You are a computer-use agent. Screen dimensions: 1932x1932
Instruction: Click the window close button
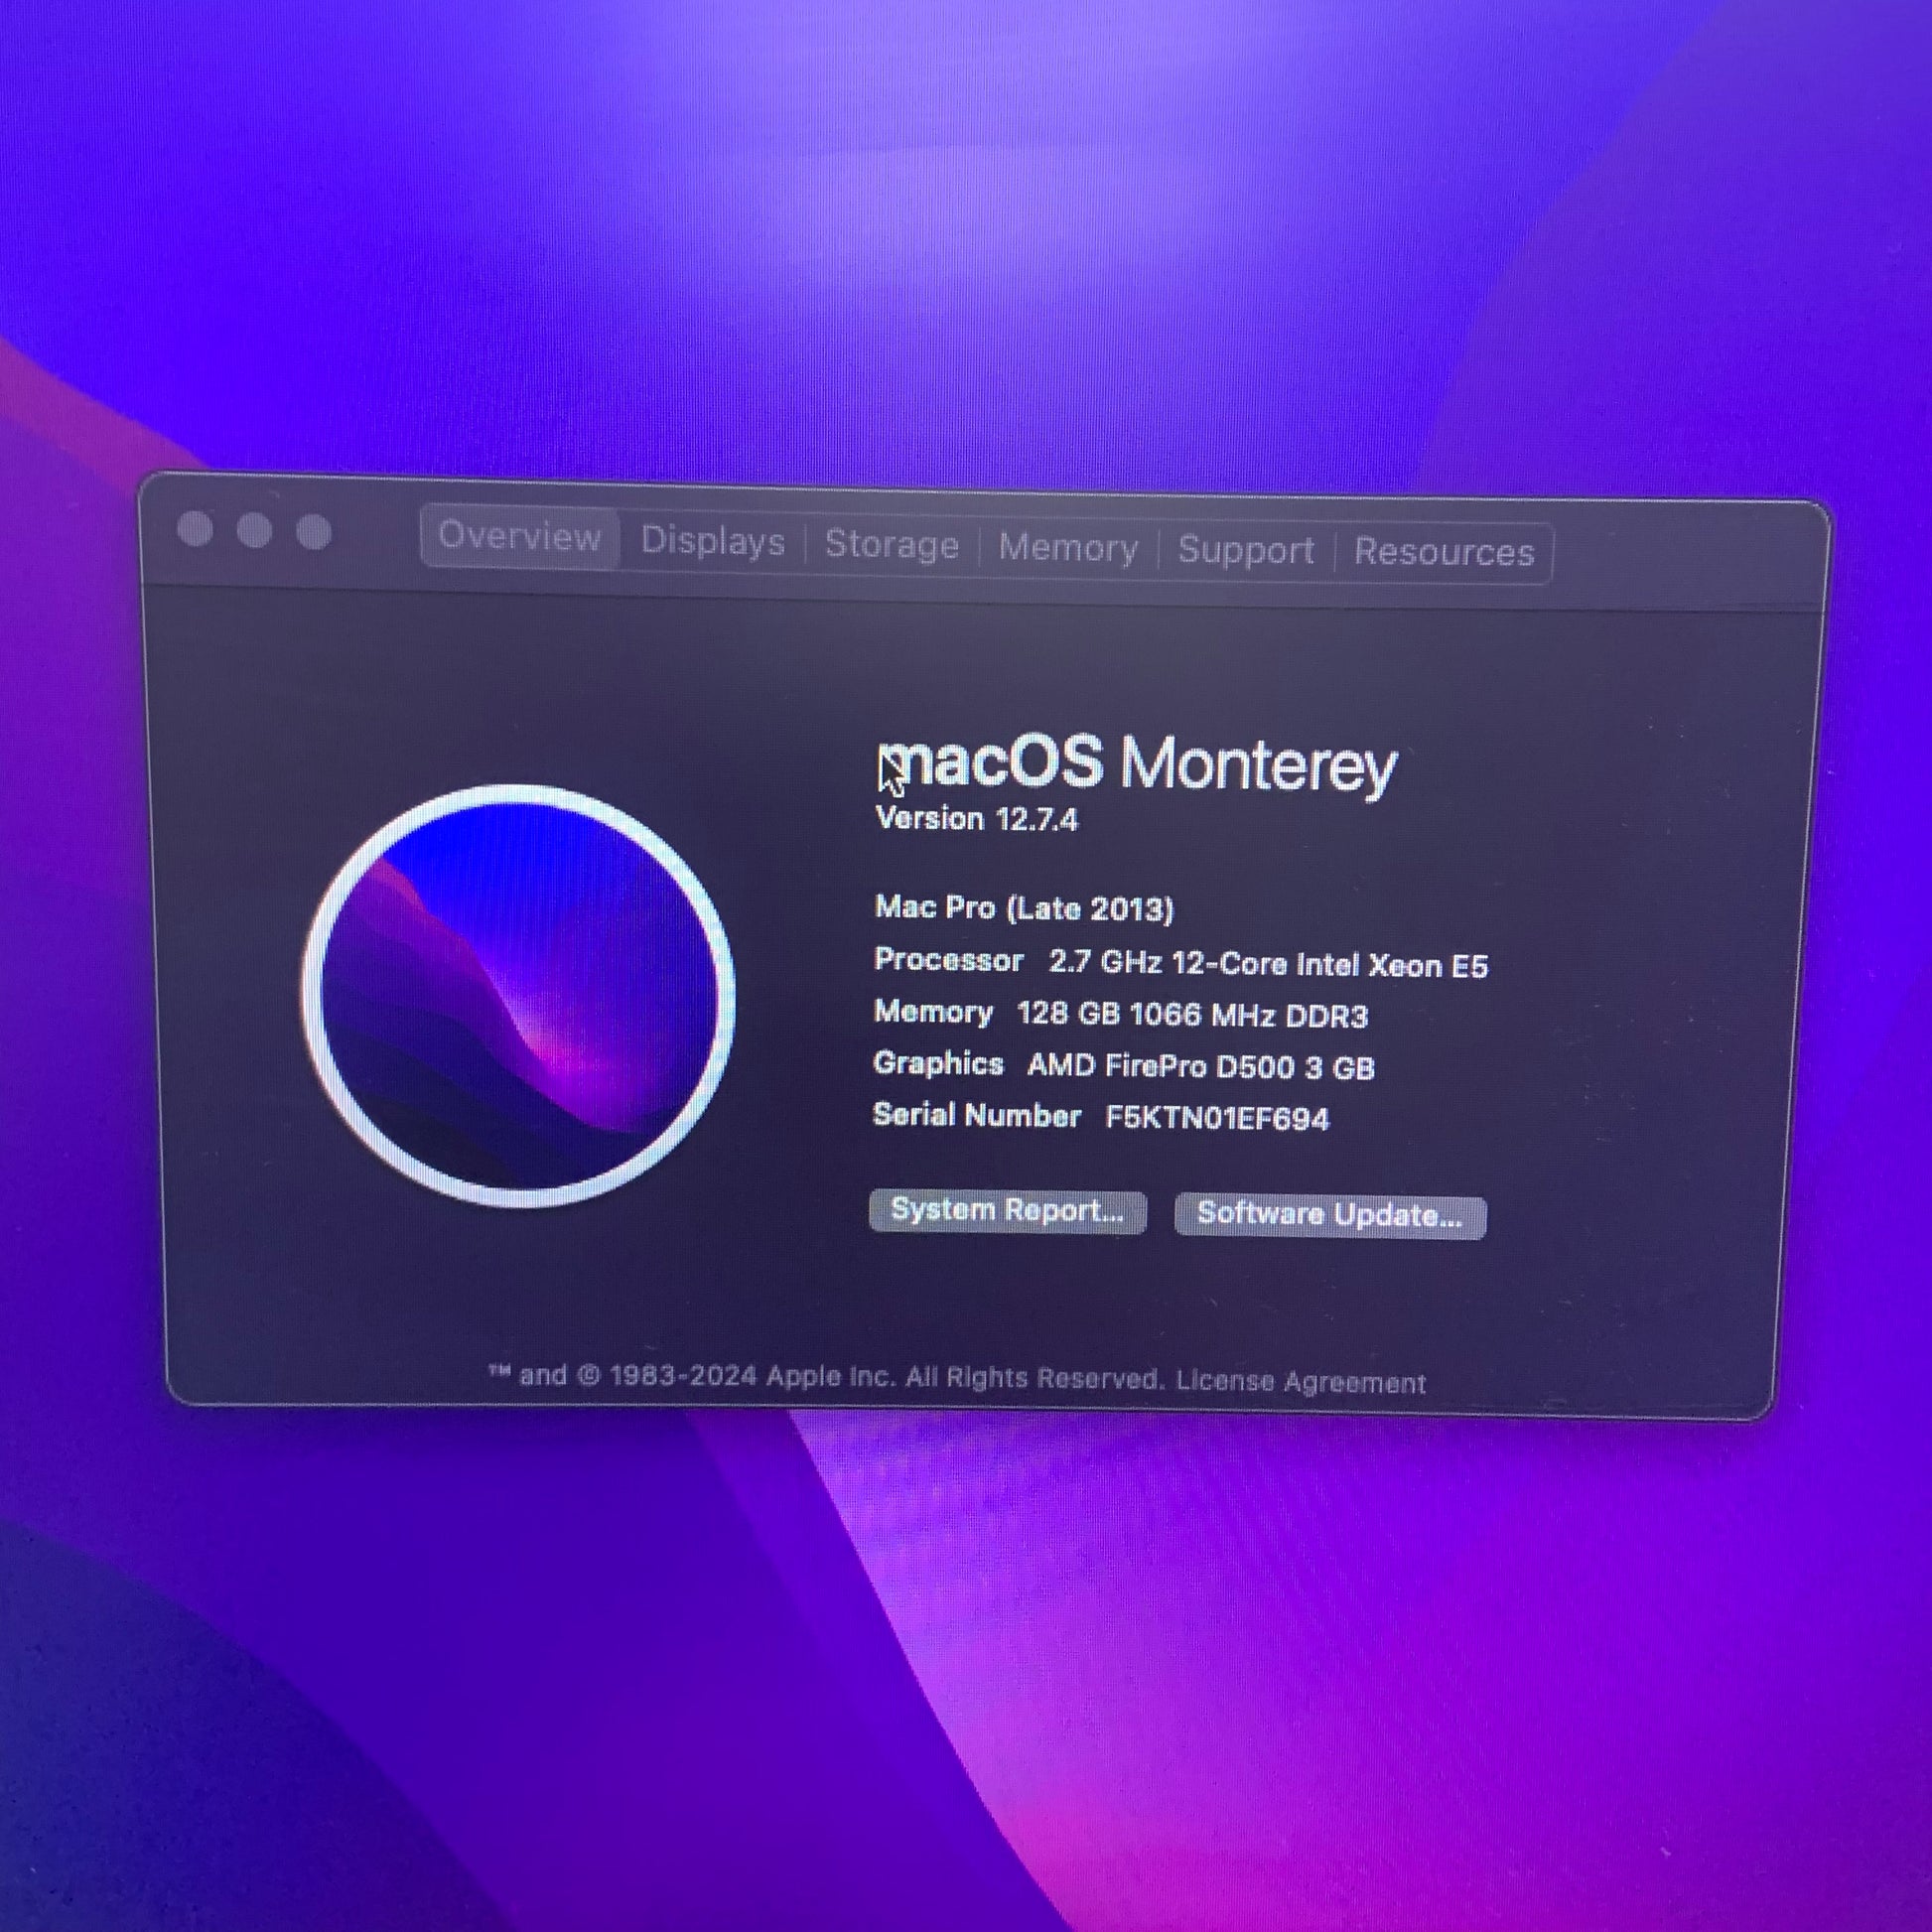[x=195, y=529]
